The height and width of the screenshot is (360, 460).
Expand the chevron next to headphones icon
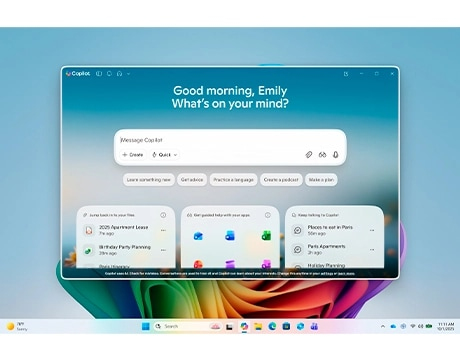(128, 74)
